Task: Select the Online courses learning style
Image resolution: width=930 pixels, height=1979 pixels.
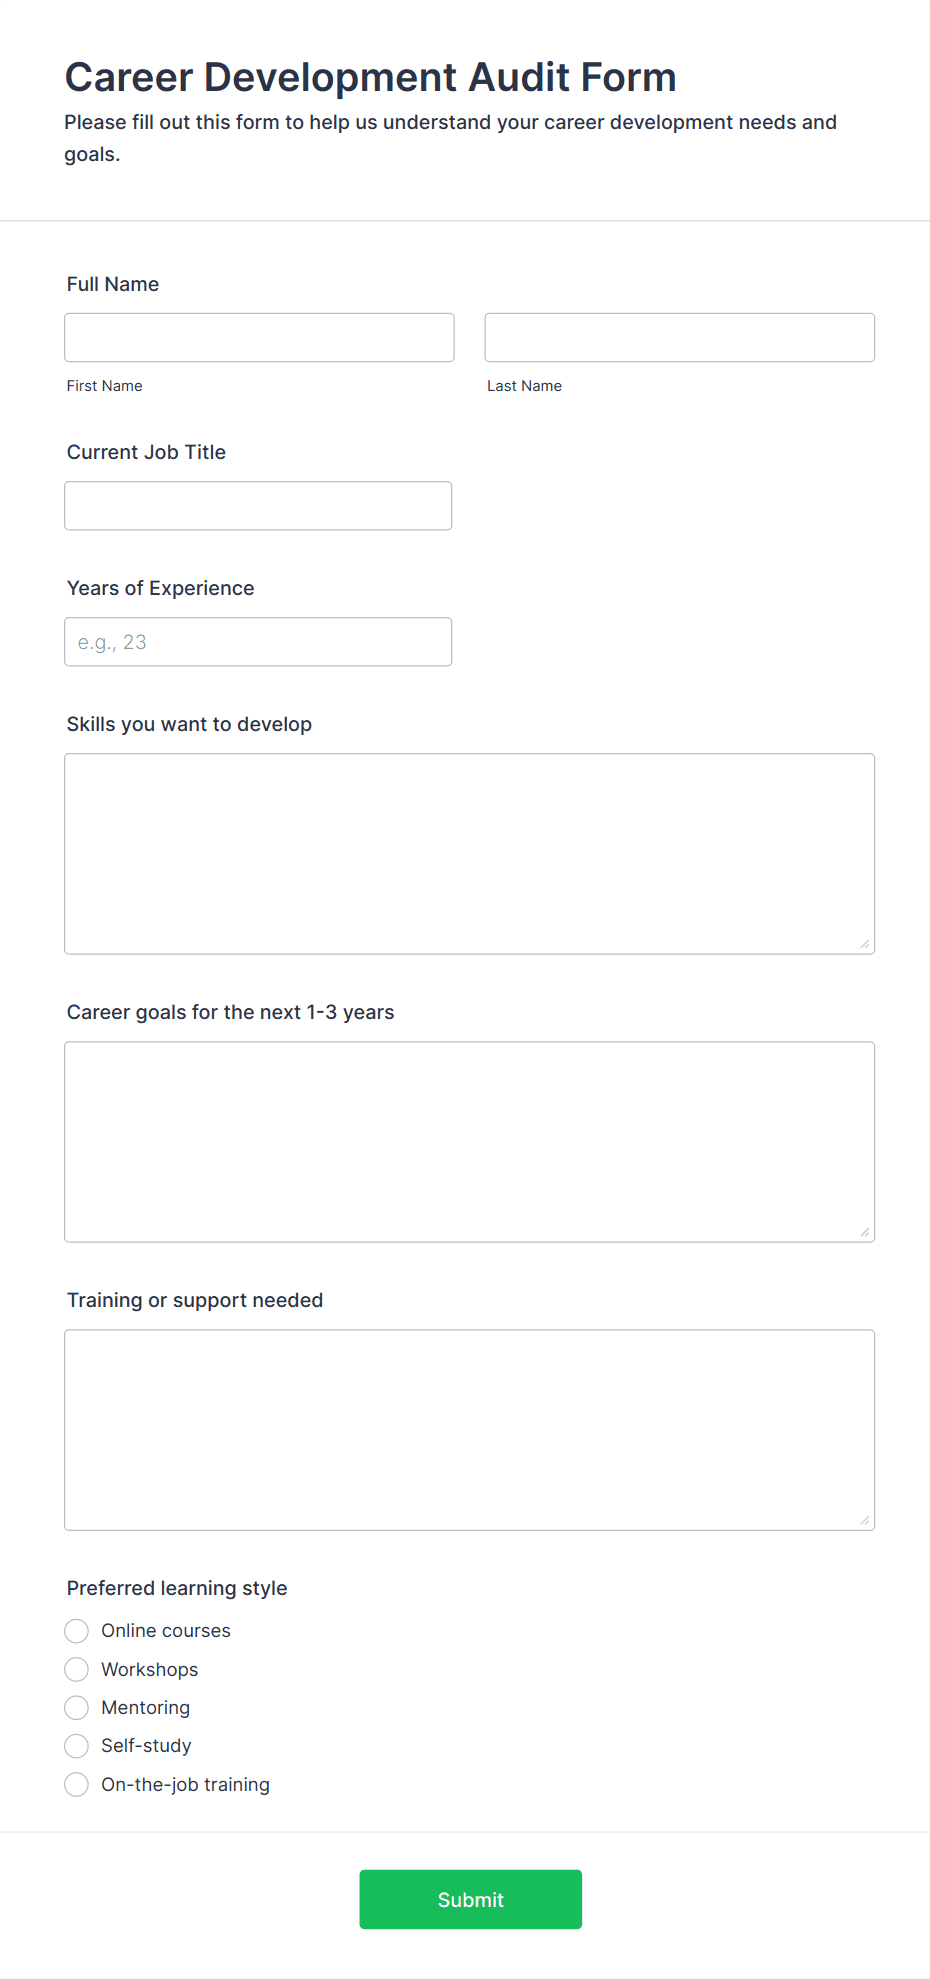Action: click(x=76, y=1630)
